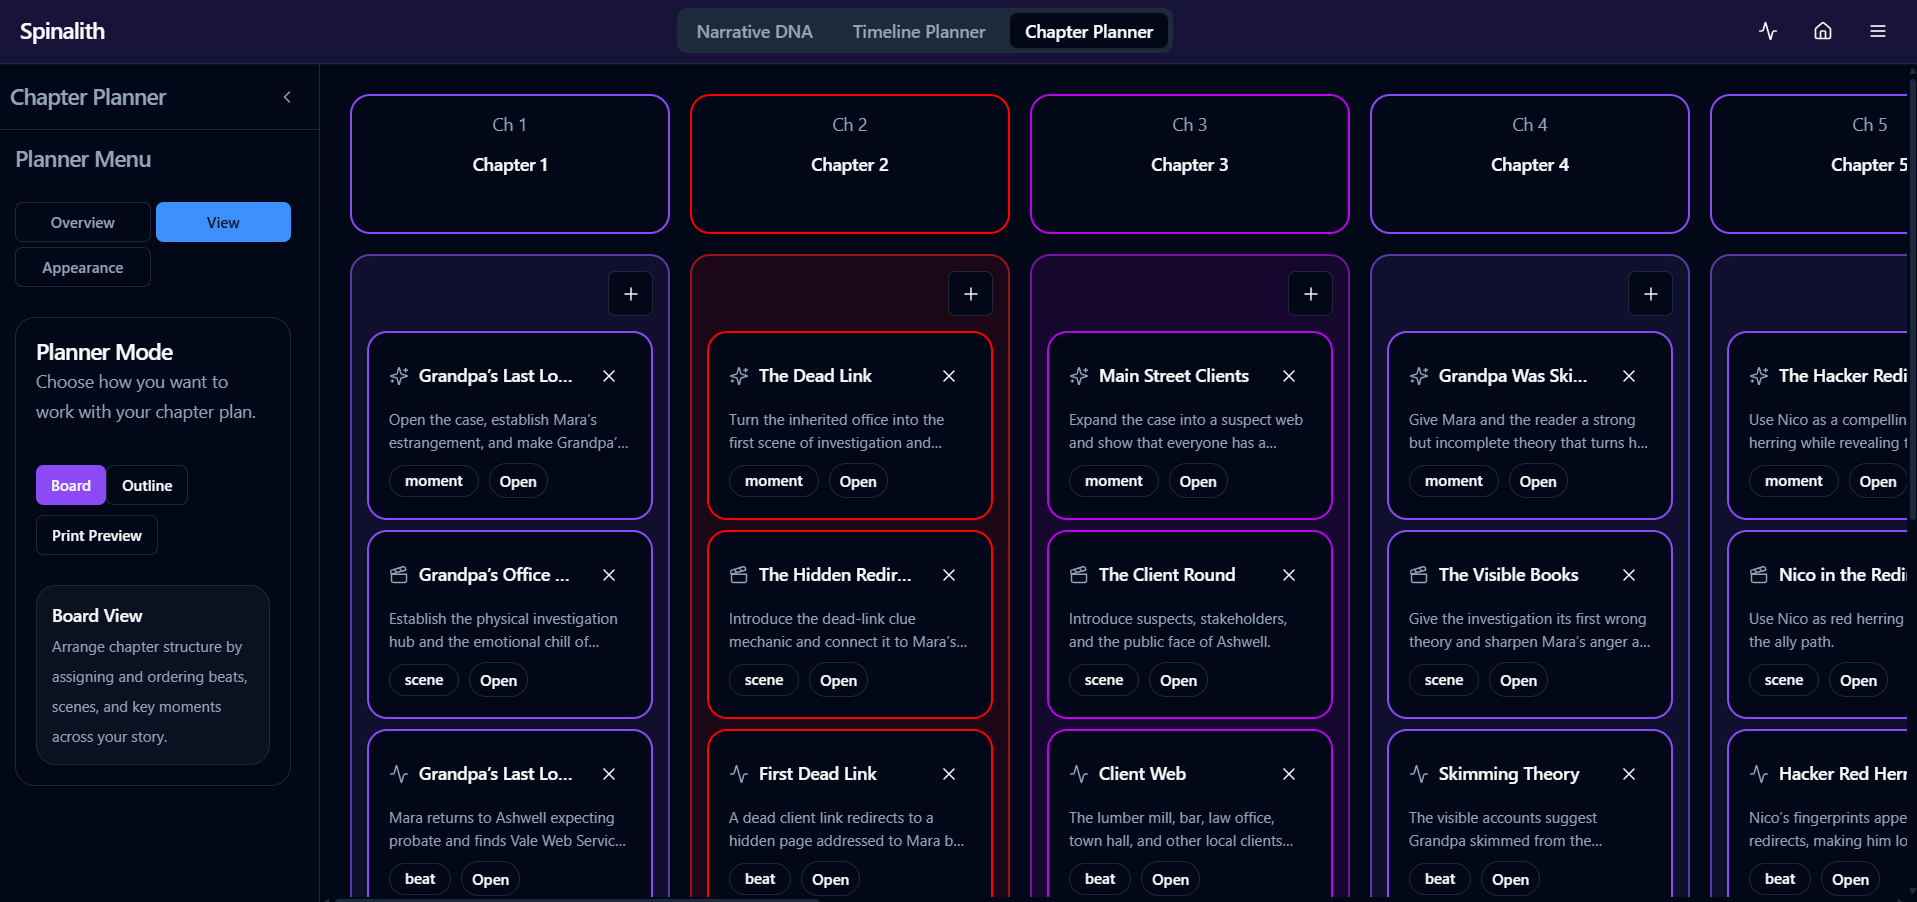1917x902 pixels.
Task: Switch planner mode to Outline
Action: (147, 485)
